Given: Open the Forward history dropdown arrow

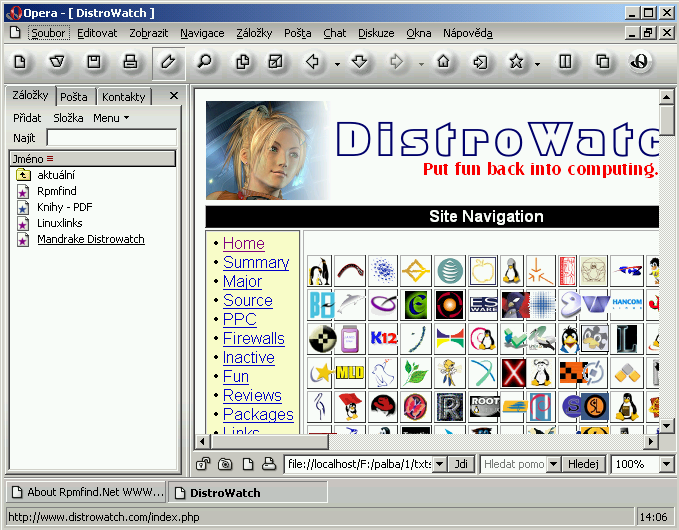Looking at the screenshot, I should pyautogui.click(x=421, y=64).
